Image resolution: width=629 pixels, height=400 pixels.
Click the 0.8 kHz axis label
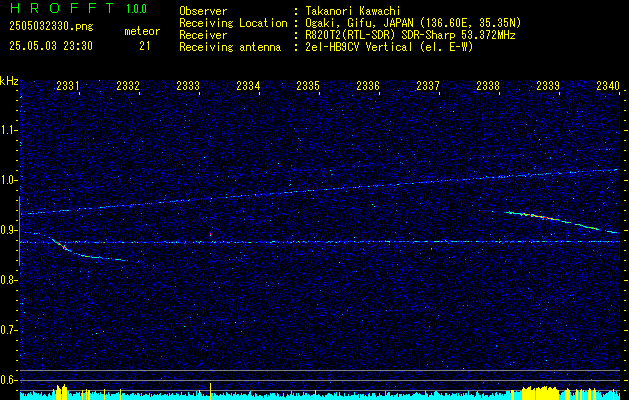tap(9, 280)
